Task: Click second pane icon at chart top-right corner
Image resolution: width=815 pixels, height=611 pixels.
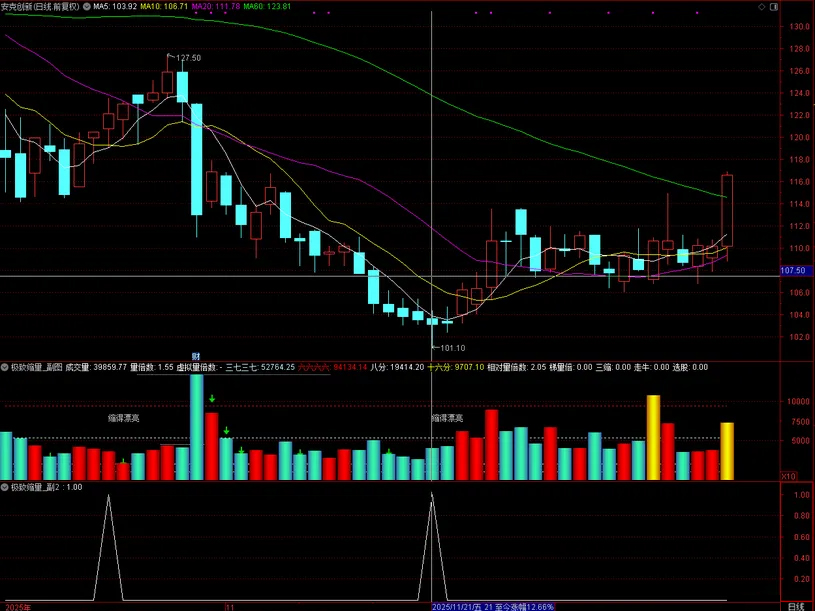Action: [773, 7]
